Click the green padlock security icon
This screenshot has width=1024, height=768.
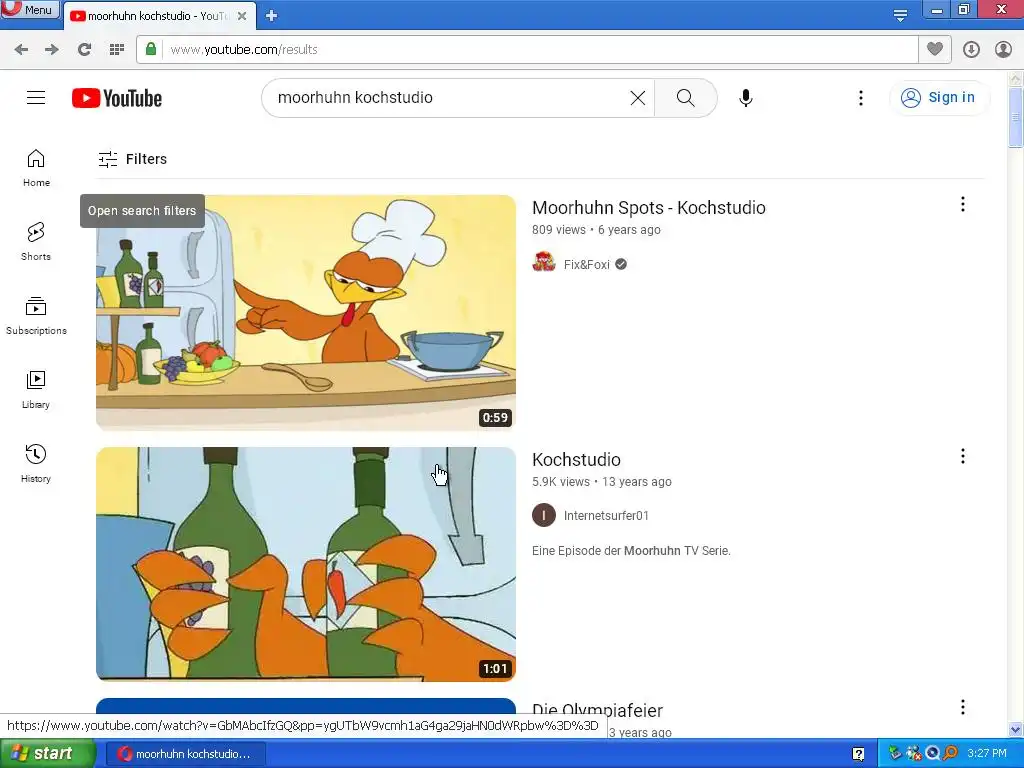[151, 50]
